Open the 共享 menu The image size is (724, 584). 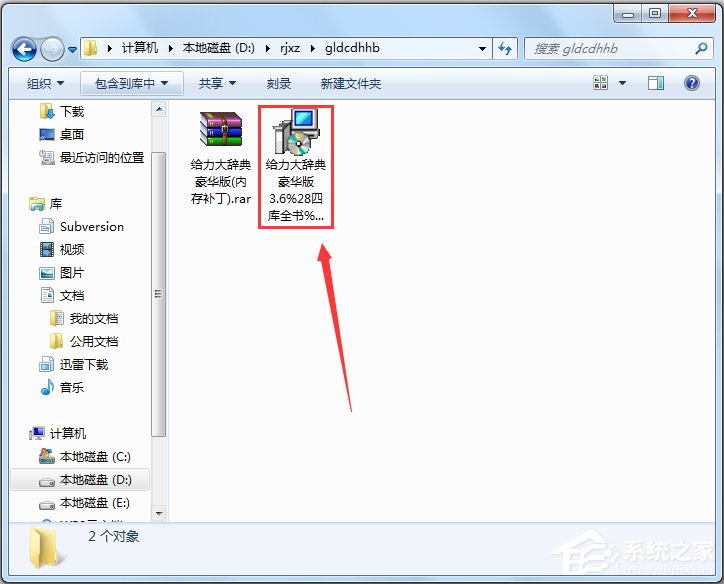[x=217, y=84]
